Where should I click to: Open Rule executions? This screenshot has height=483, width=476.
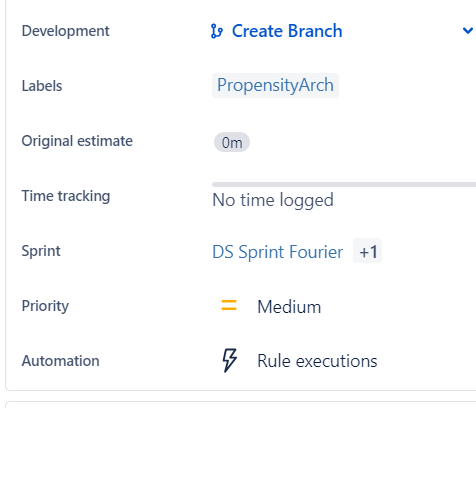pos(317,361)
